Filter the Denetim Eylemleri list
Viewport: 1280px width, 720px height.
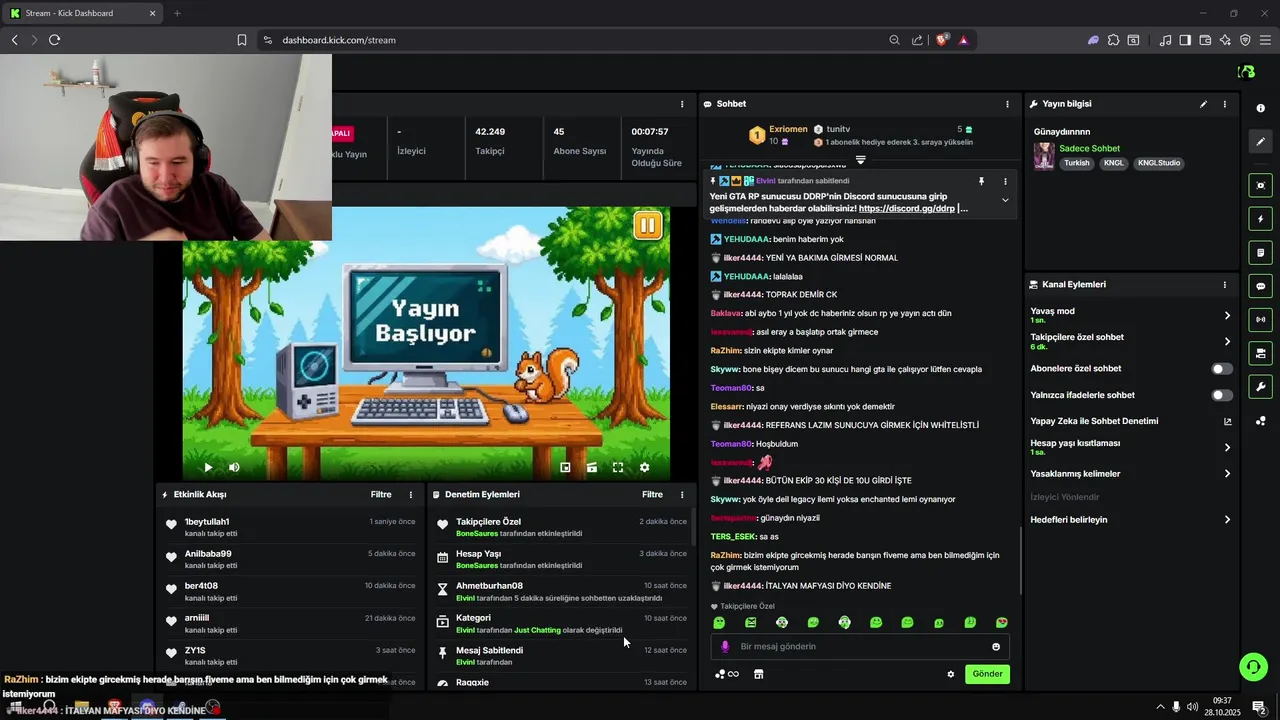(x=652, y=494)
